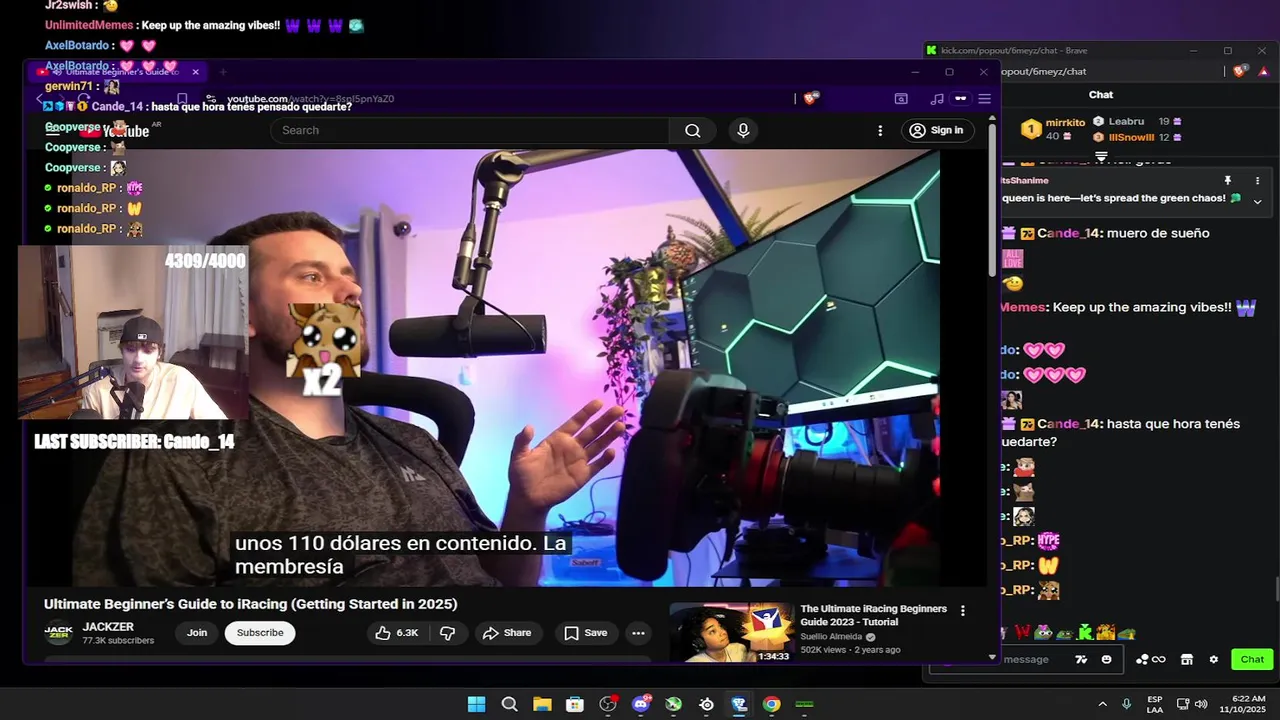
Task: Open options for suggested iRacing 2023 video
Action: (963, 610)
